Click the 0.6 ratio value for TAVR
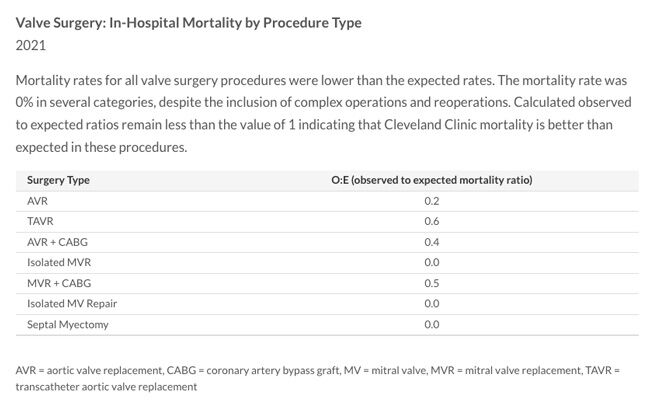This screenshot has width=650, height=404. coord(431,222)
